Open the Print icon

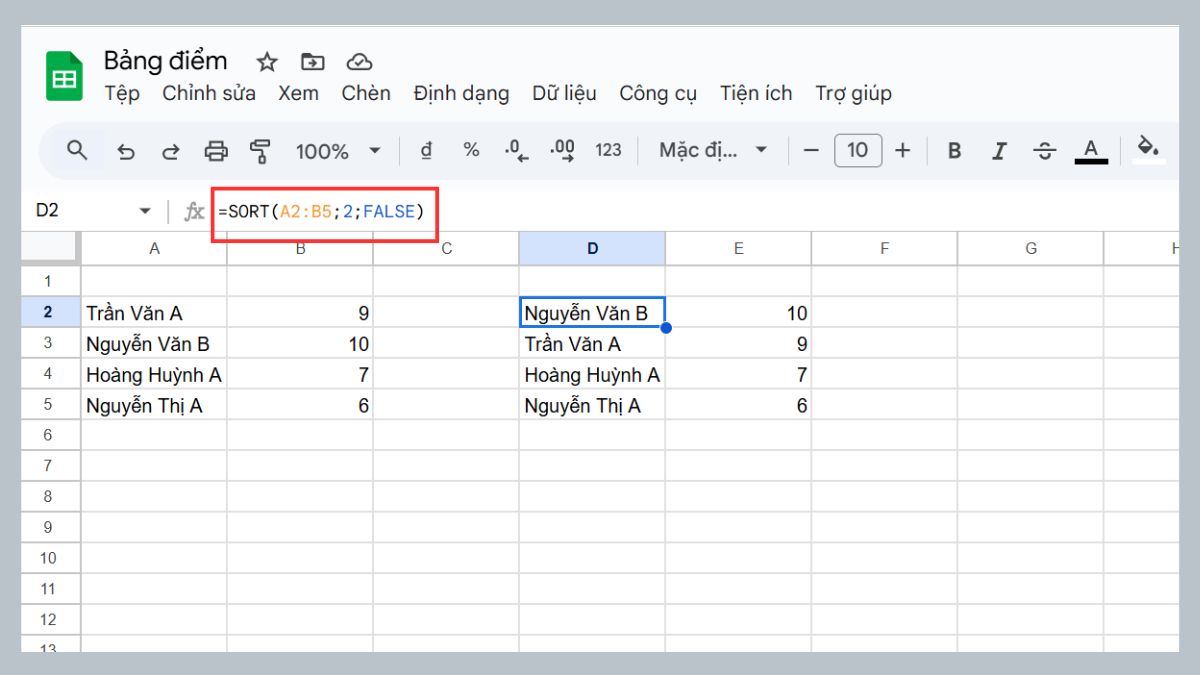(x=214, y=150)
